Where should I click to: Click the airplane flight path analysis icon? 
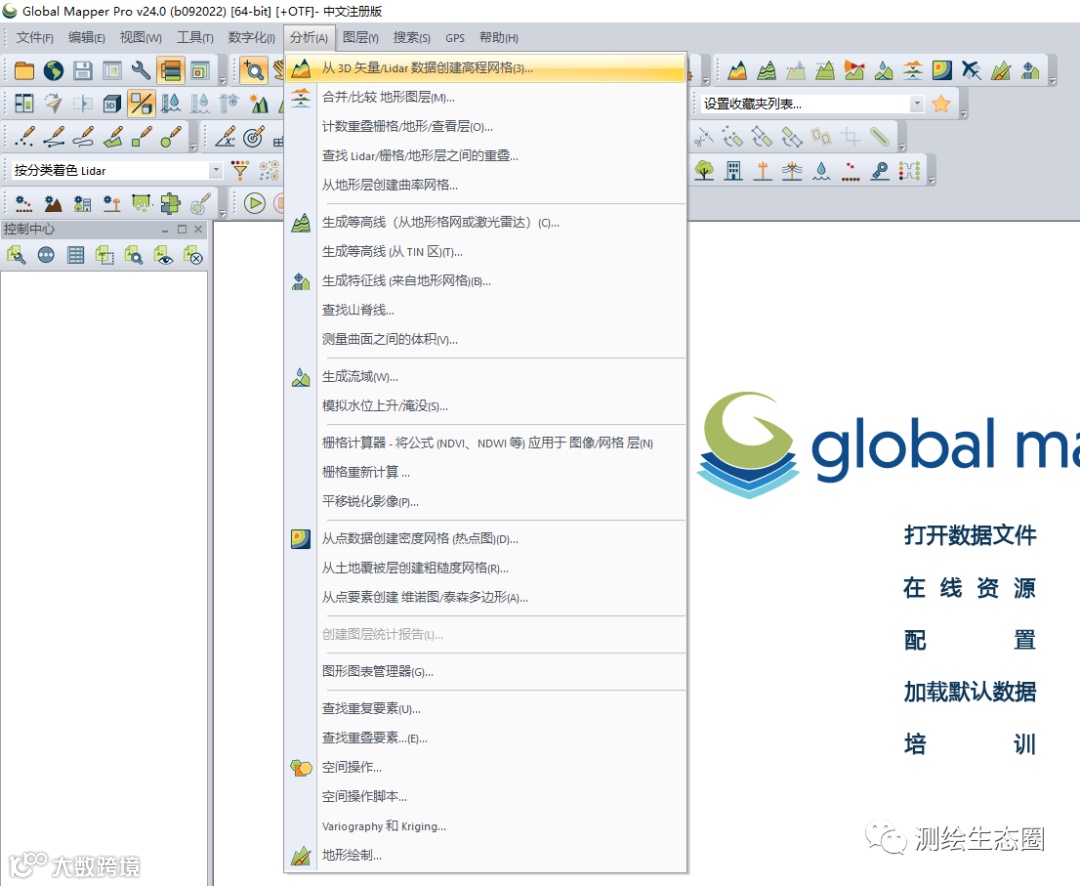point(971,70)
